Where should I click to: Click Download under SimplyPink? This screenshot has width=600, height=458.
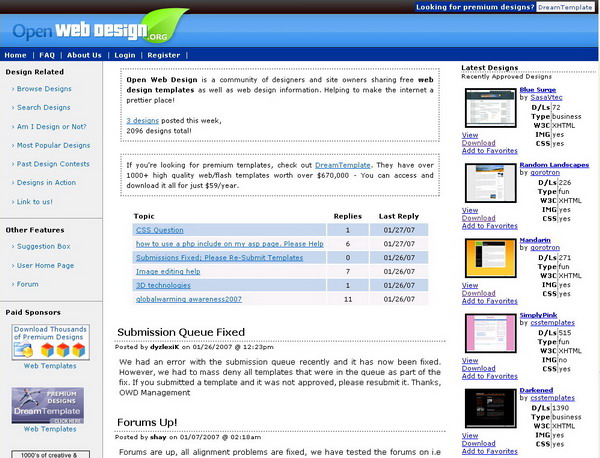(478, 368)
